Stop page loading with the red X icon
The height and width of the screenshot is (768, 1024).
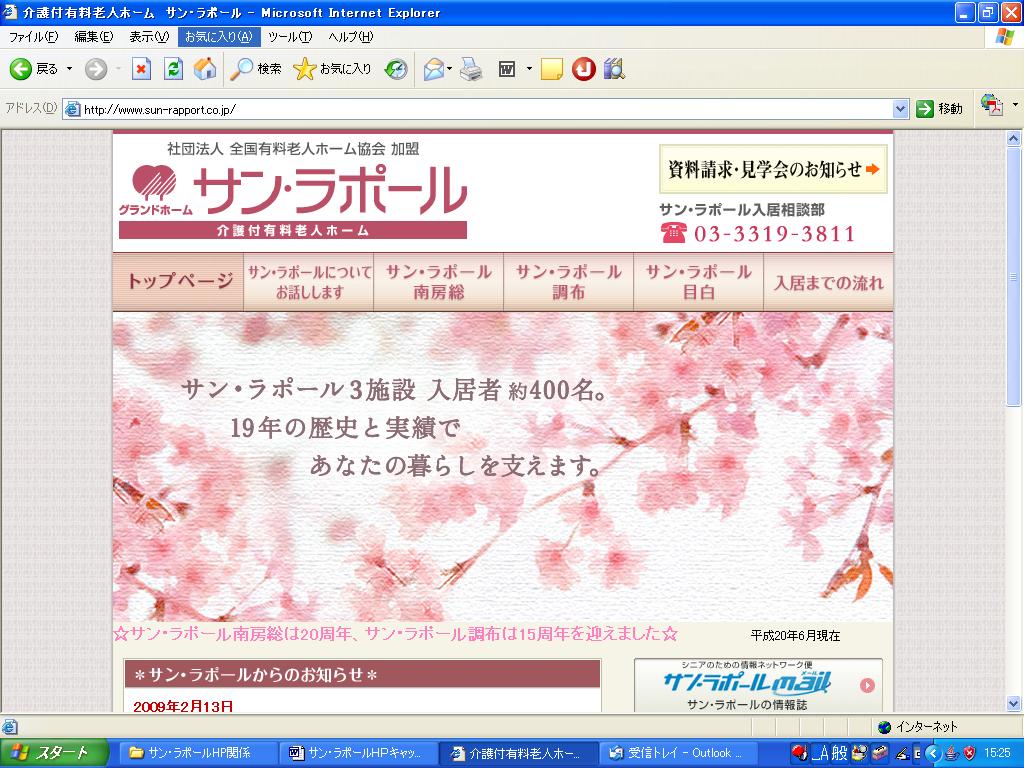[x=141, y=69]
